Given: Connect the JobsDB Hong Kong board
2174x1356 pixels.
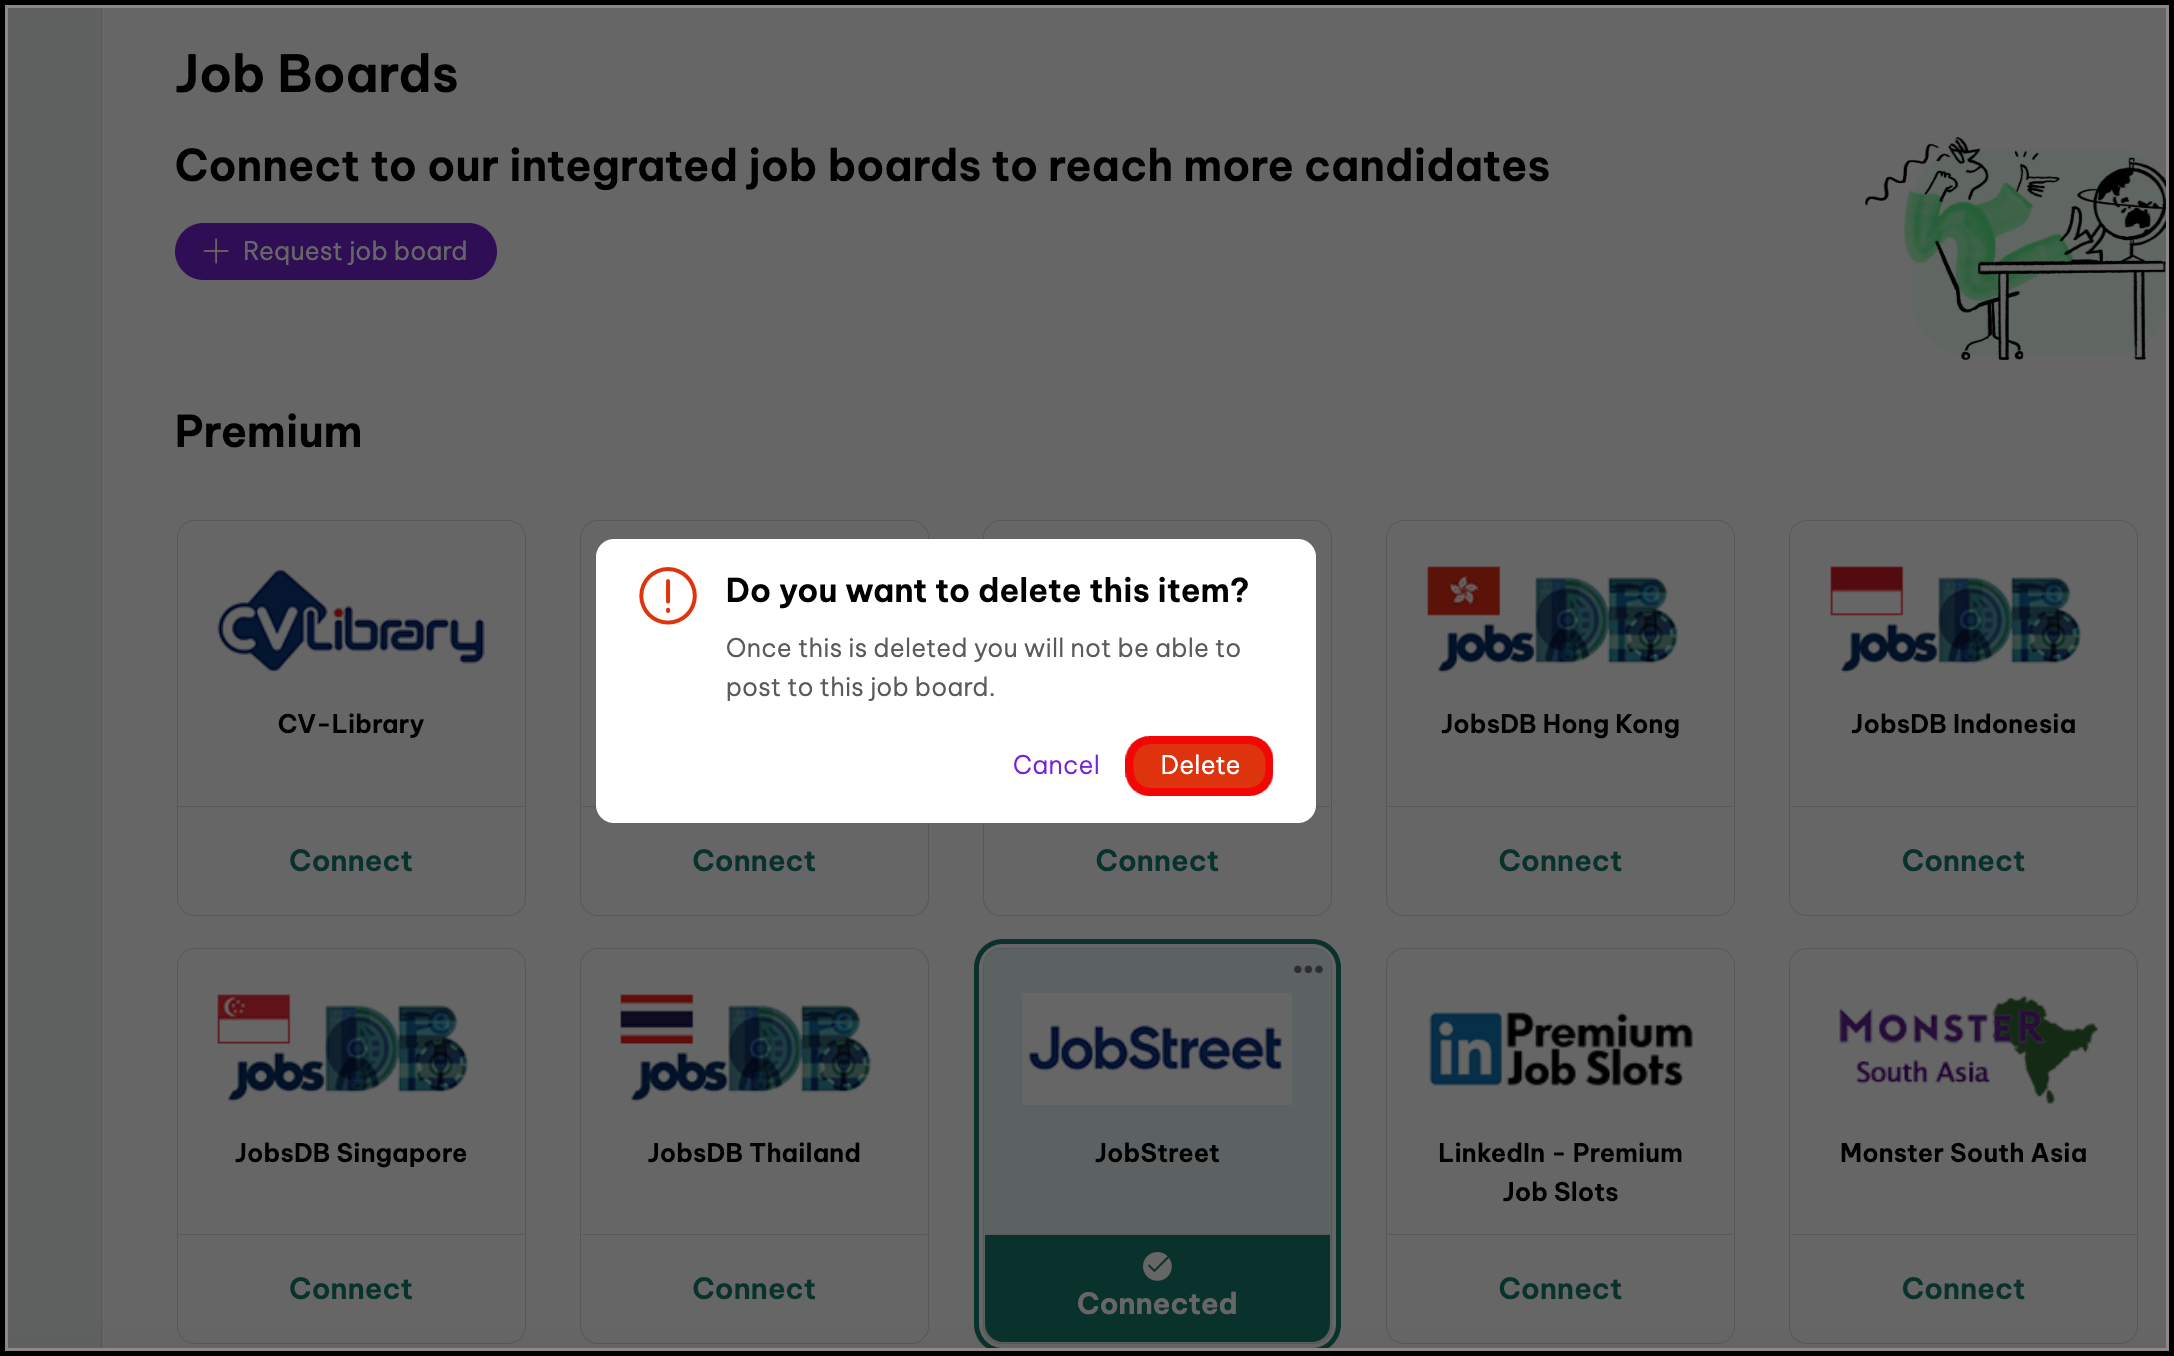Looking at the screenshot, I should [1559, 861].
